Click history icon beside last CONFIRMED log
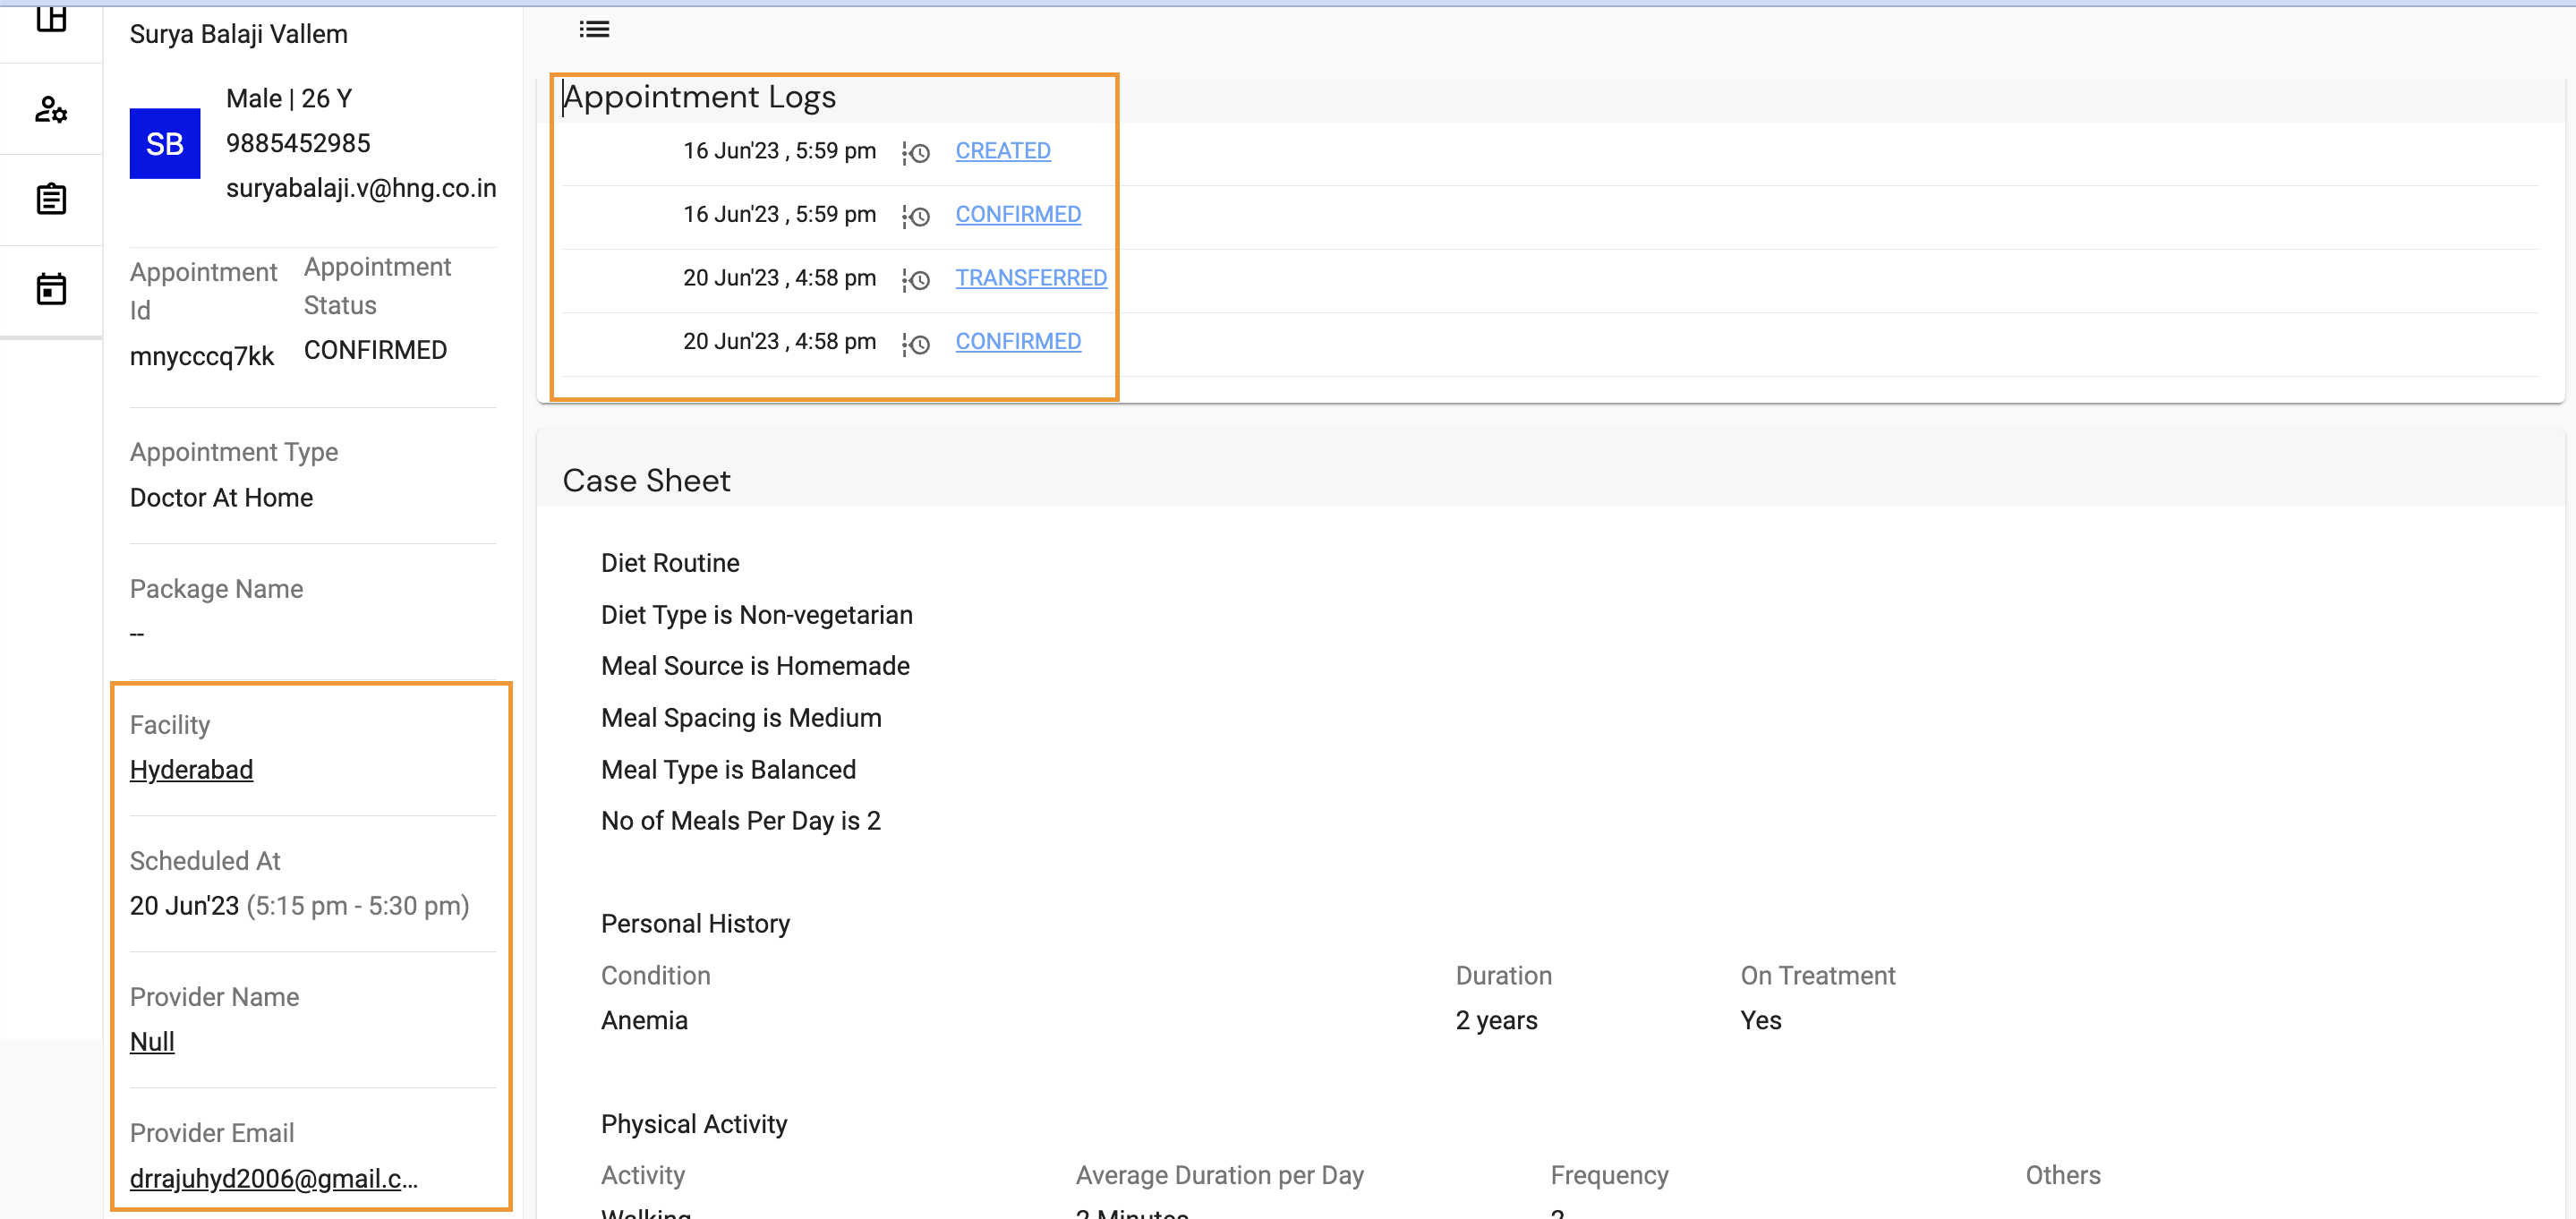The image size is (2576, 1219). click(916, 343)
